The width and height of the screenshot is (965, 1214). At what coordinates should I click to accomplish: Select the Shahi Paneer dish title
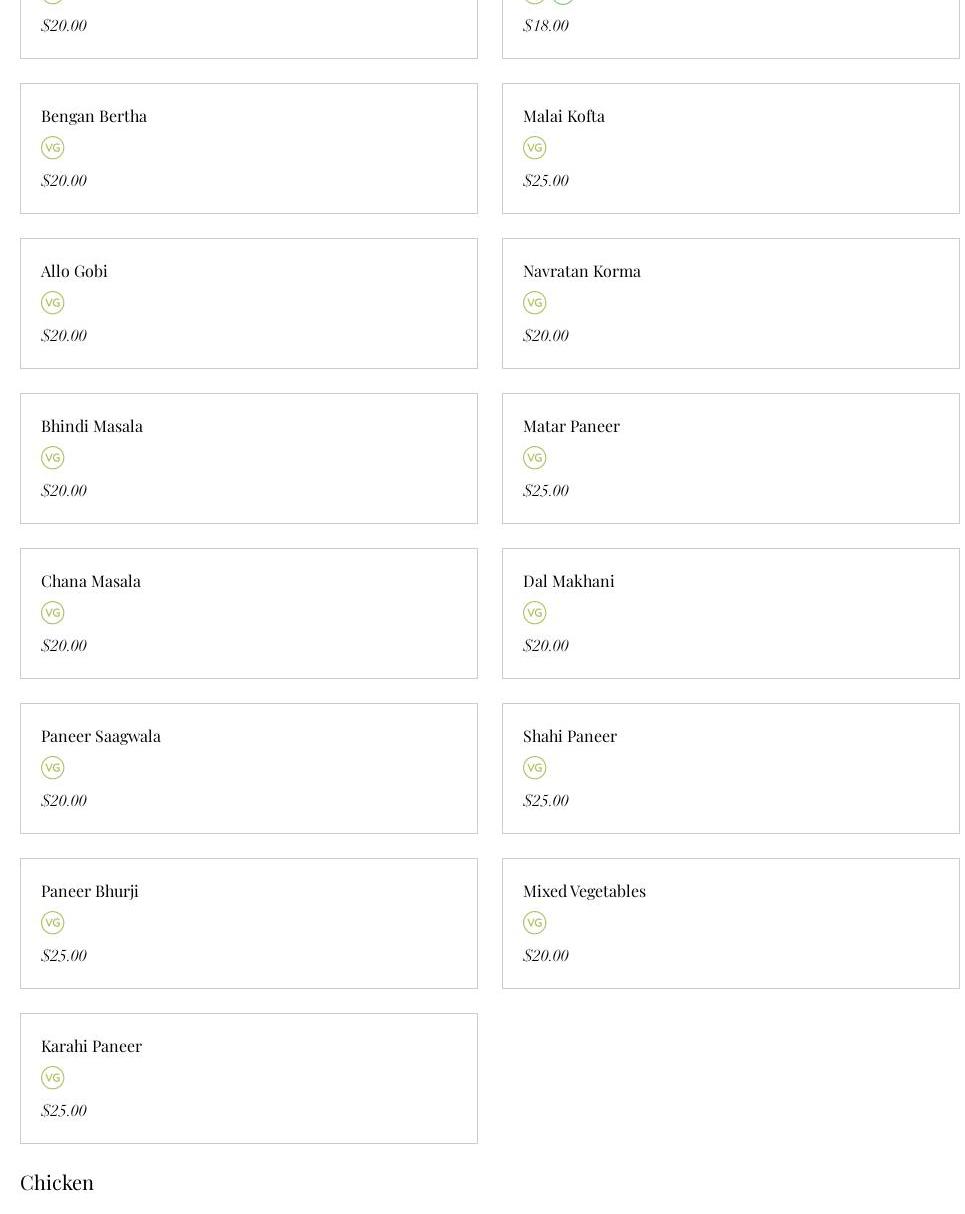[x=570, y=736]
